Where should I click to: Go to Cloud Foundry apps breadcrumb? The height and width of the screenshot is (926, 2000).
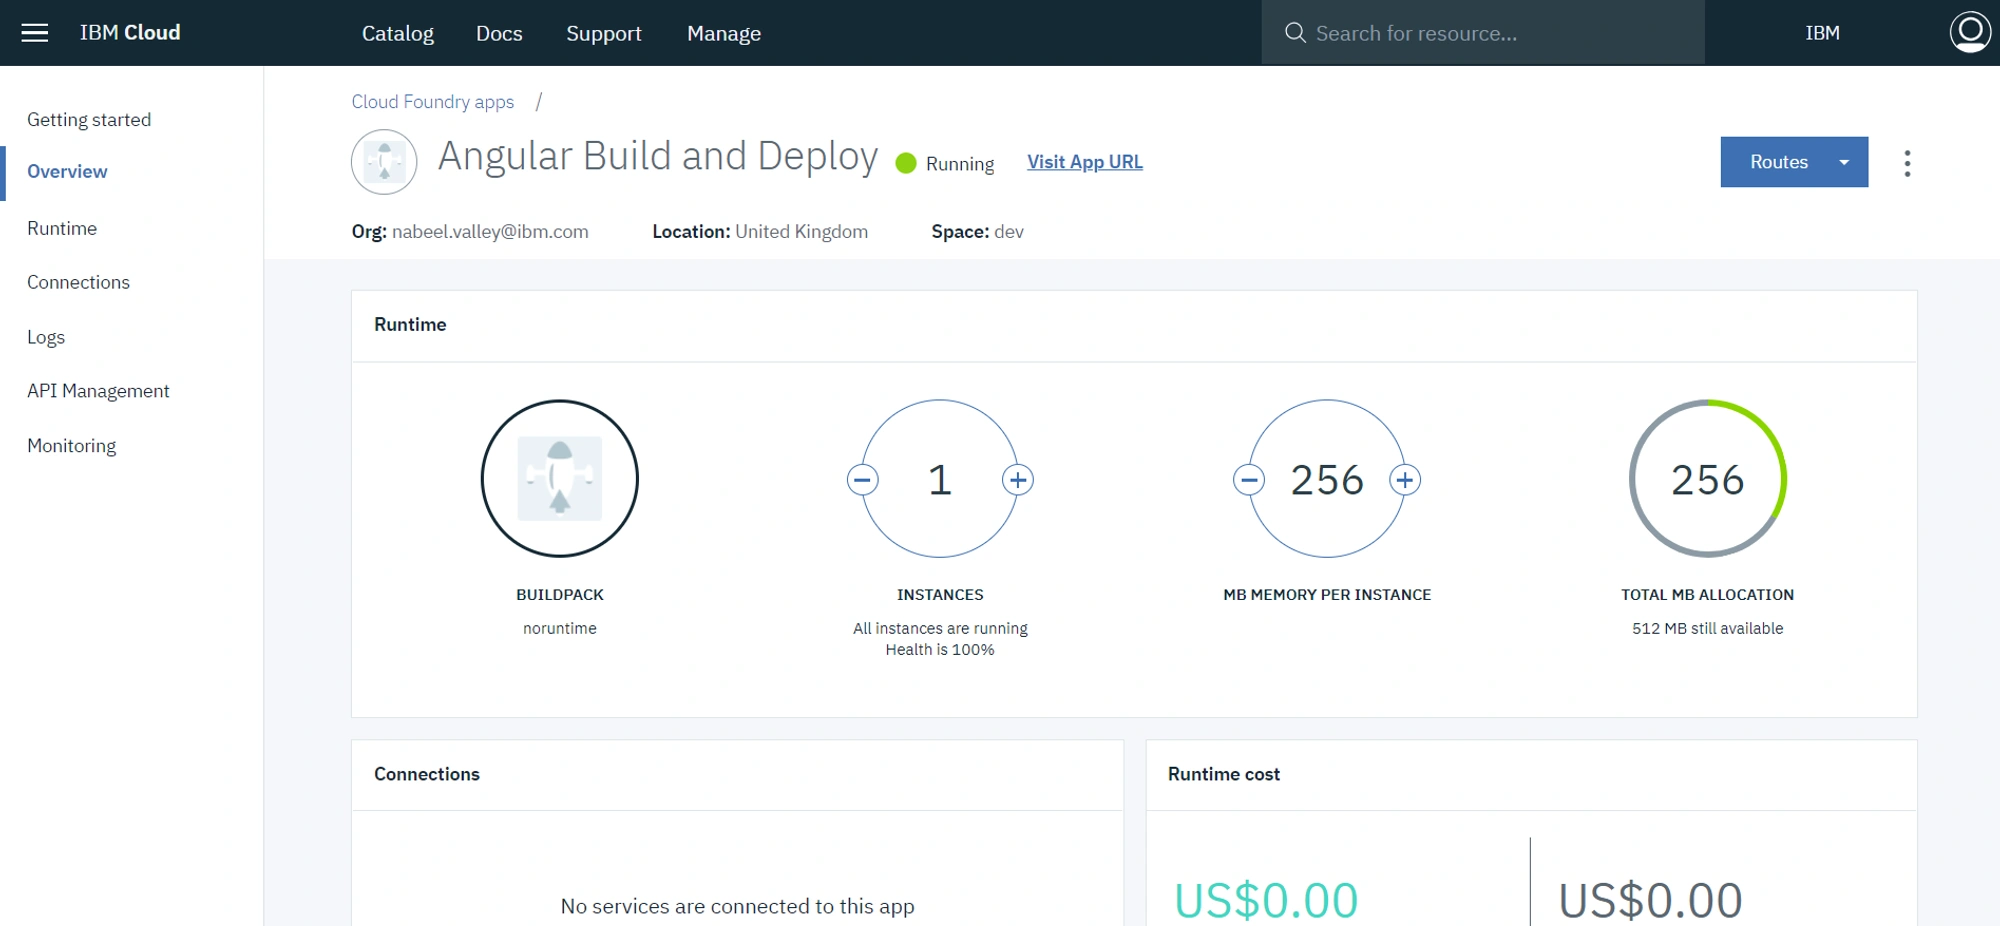(432, 101)
